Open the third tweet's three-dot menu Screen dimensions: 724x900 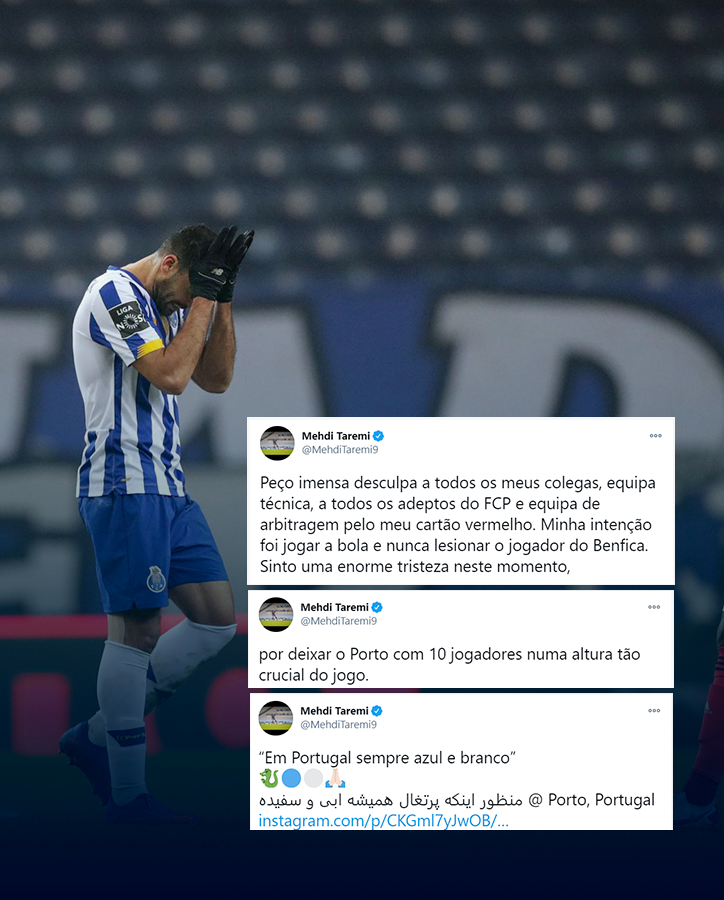(x=654, y=711)
